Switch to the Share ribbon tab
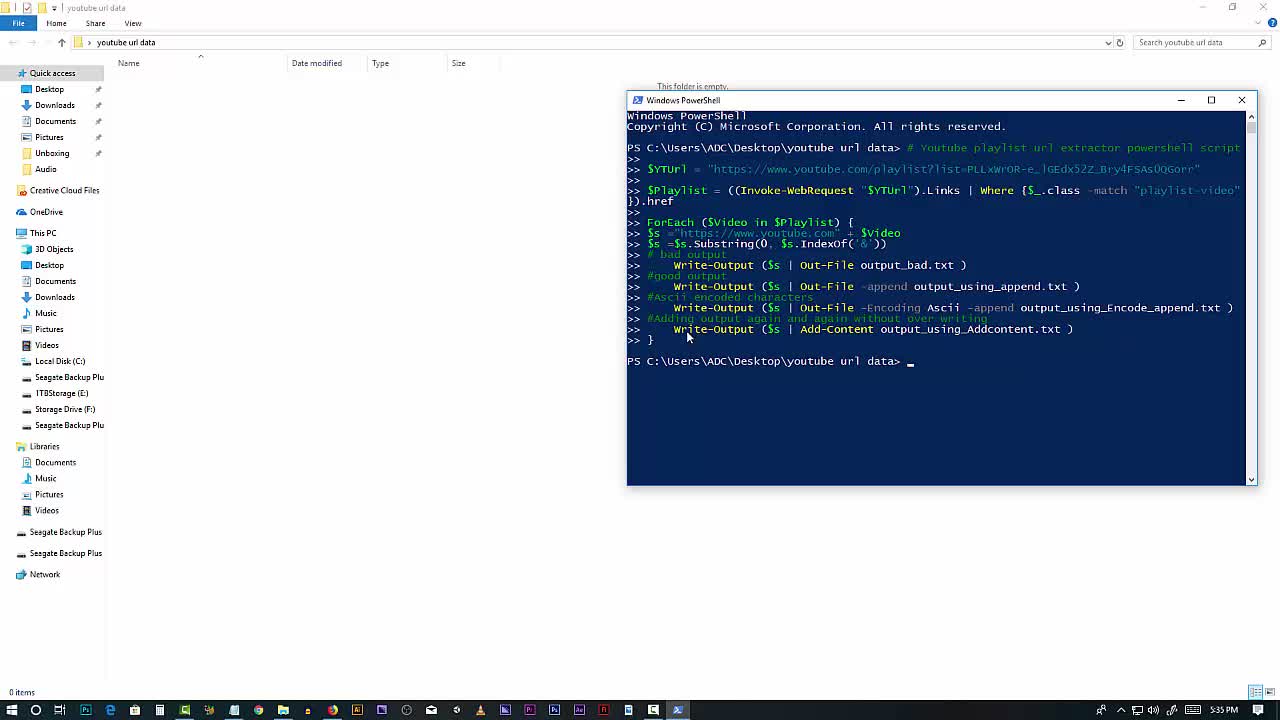 [x=95, y=23]
